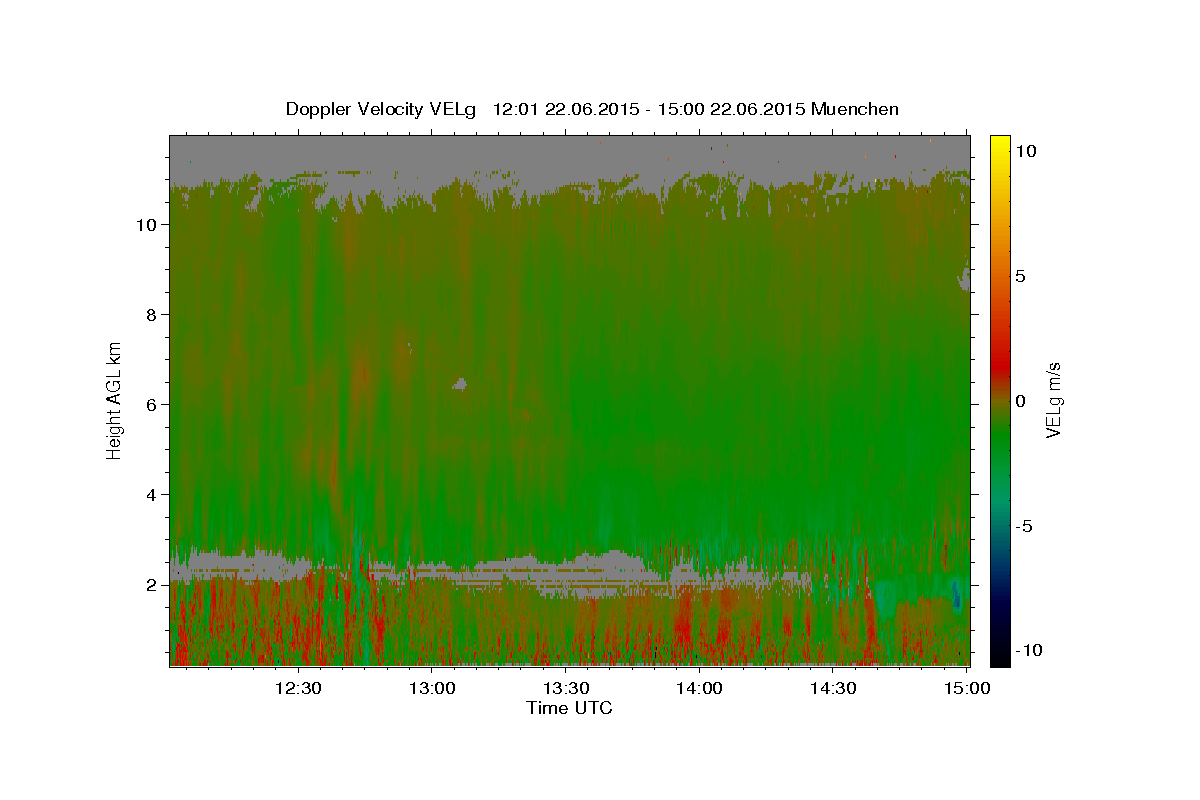Click the 15:00 time tick label
1200x800 pixels.
966,688
